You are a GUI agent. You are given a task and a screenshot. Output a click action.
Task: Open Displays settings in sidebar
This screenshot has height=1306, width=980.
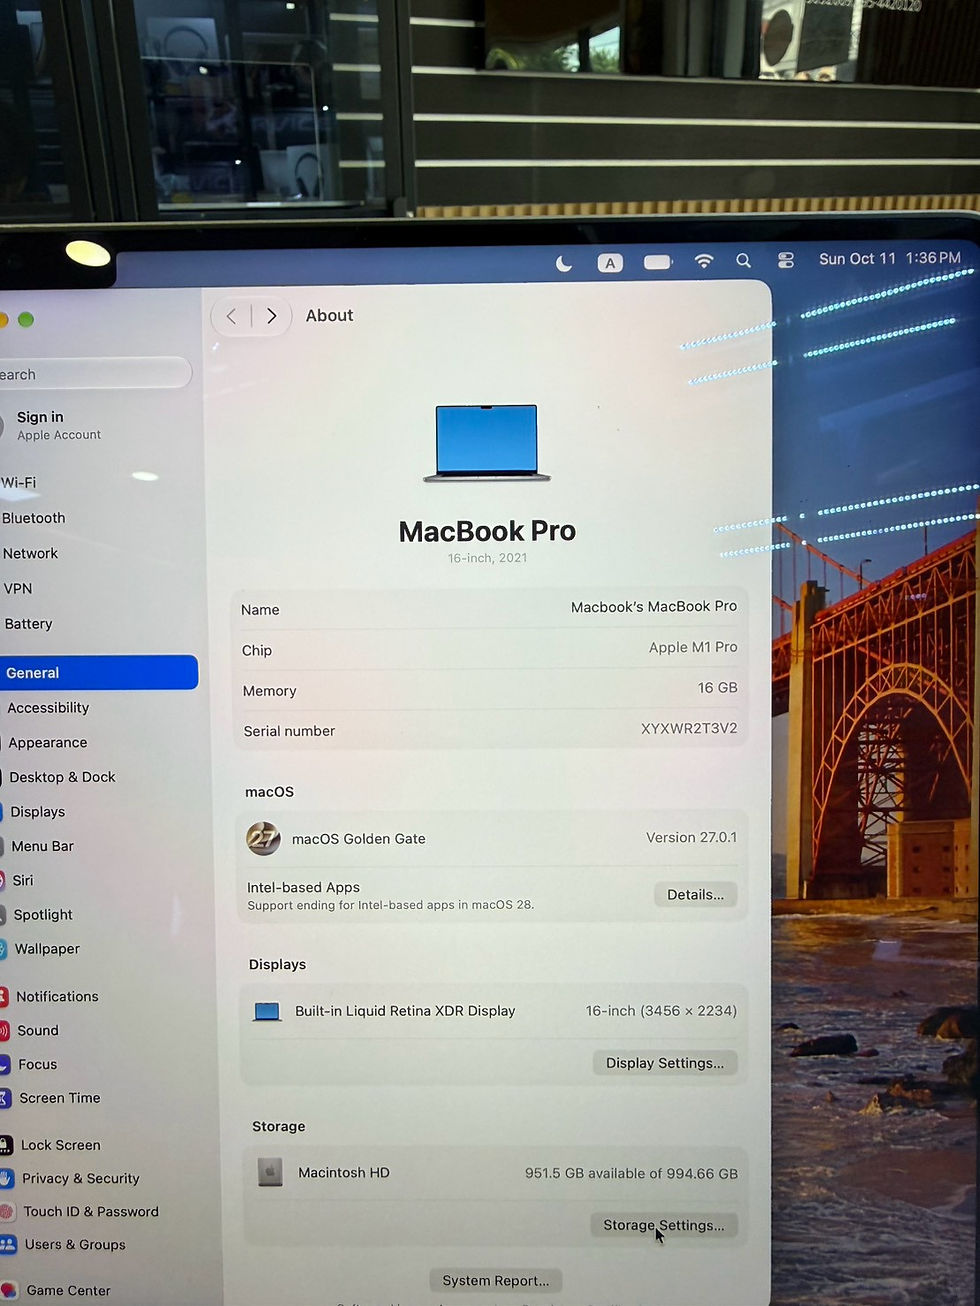(x=37, y=812)
